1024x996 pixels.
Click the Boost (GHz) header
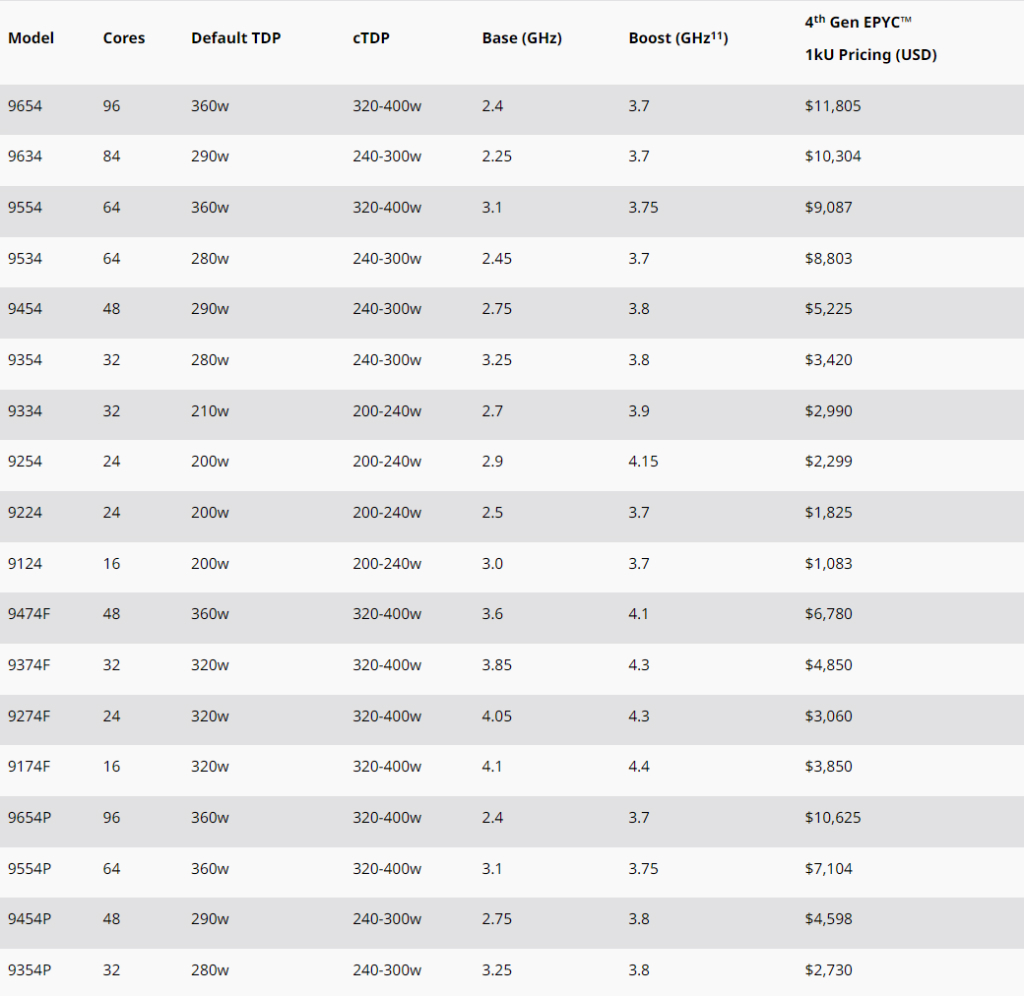point(678,38)
